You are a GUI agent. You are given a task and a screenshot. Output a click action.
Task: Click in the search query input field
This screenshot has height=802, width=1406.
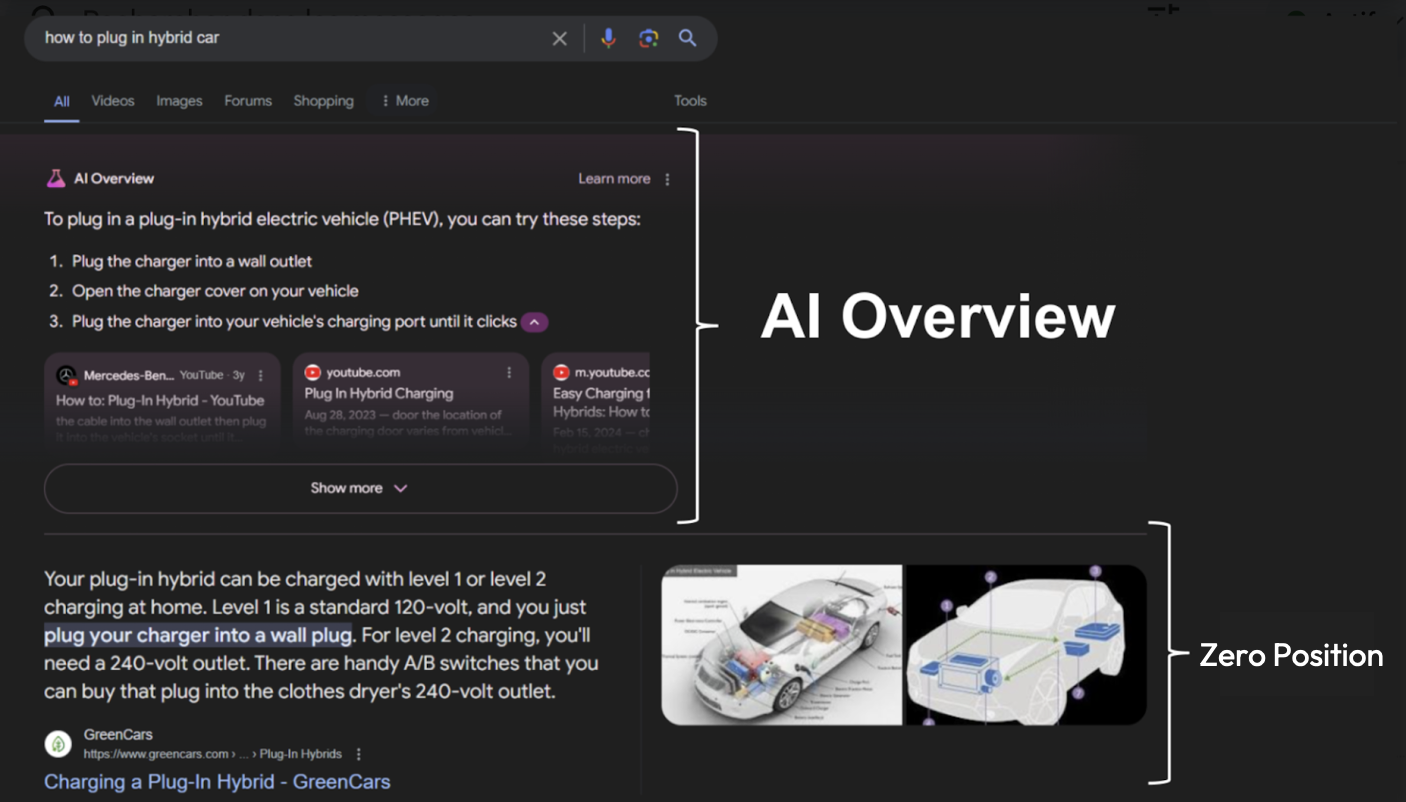(290, 38)
